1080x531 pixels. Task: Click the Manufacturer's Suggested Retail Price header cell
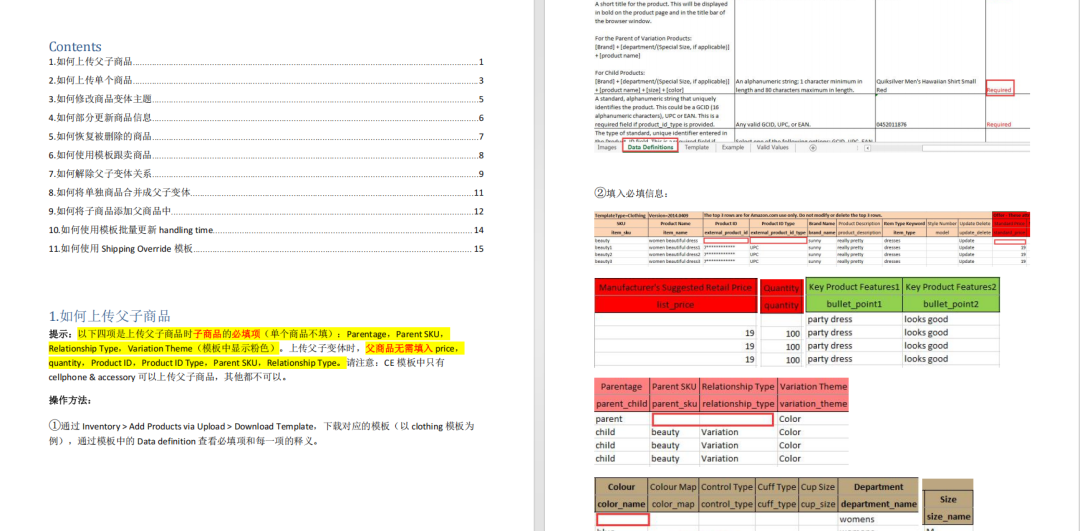click(x=676, y=287)
